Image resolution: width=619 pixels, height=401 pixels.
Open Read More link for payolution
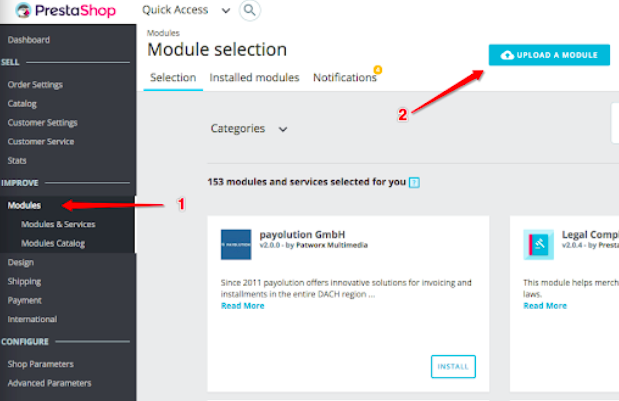tap(242, 306)
